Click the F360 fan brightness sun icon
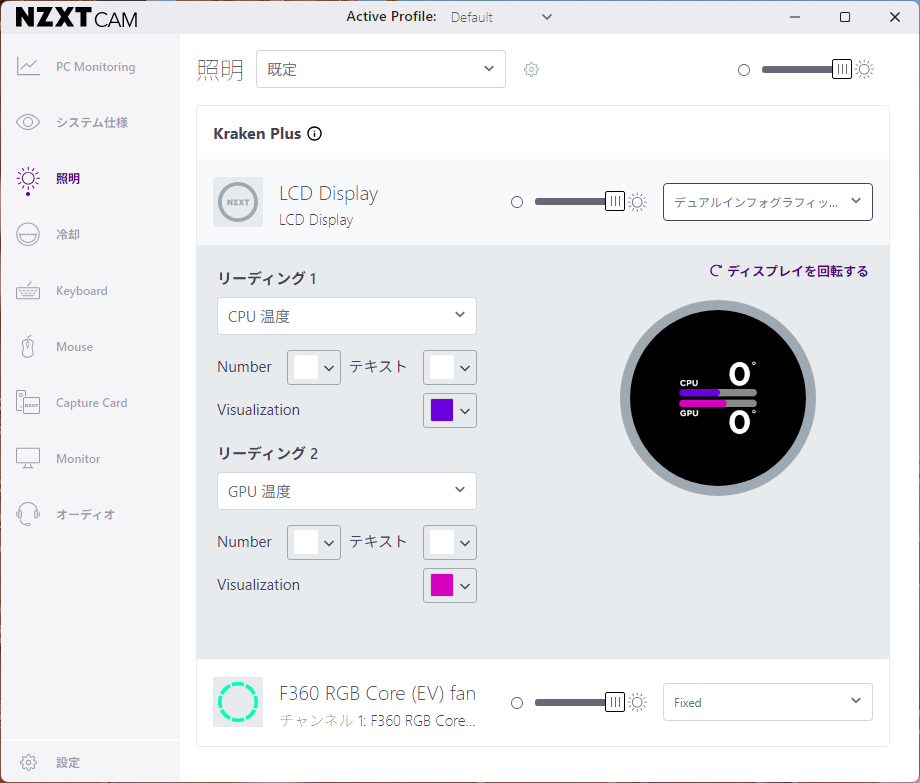The image size is (920, 783). coord(637,702)
